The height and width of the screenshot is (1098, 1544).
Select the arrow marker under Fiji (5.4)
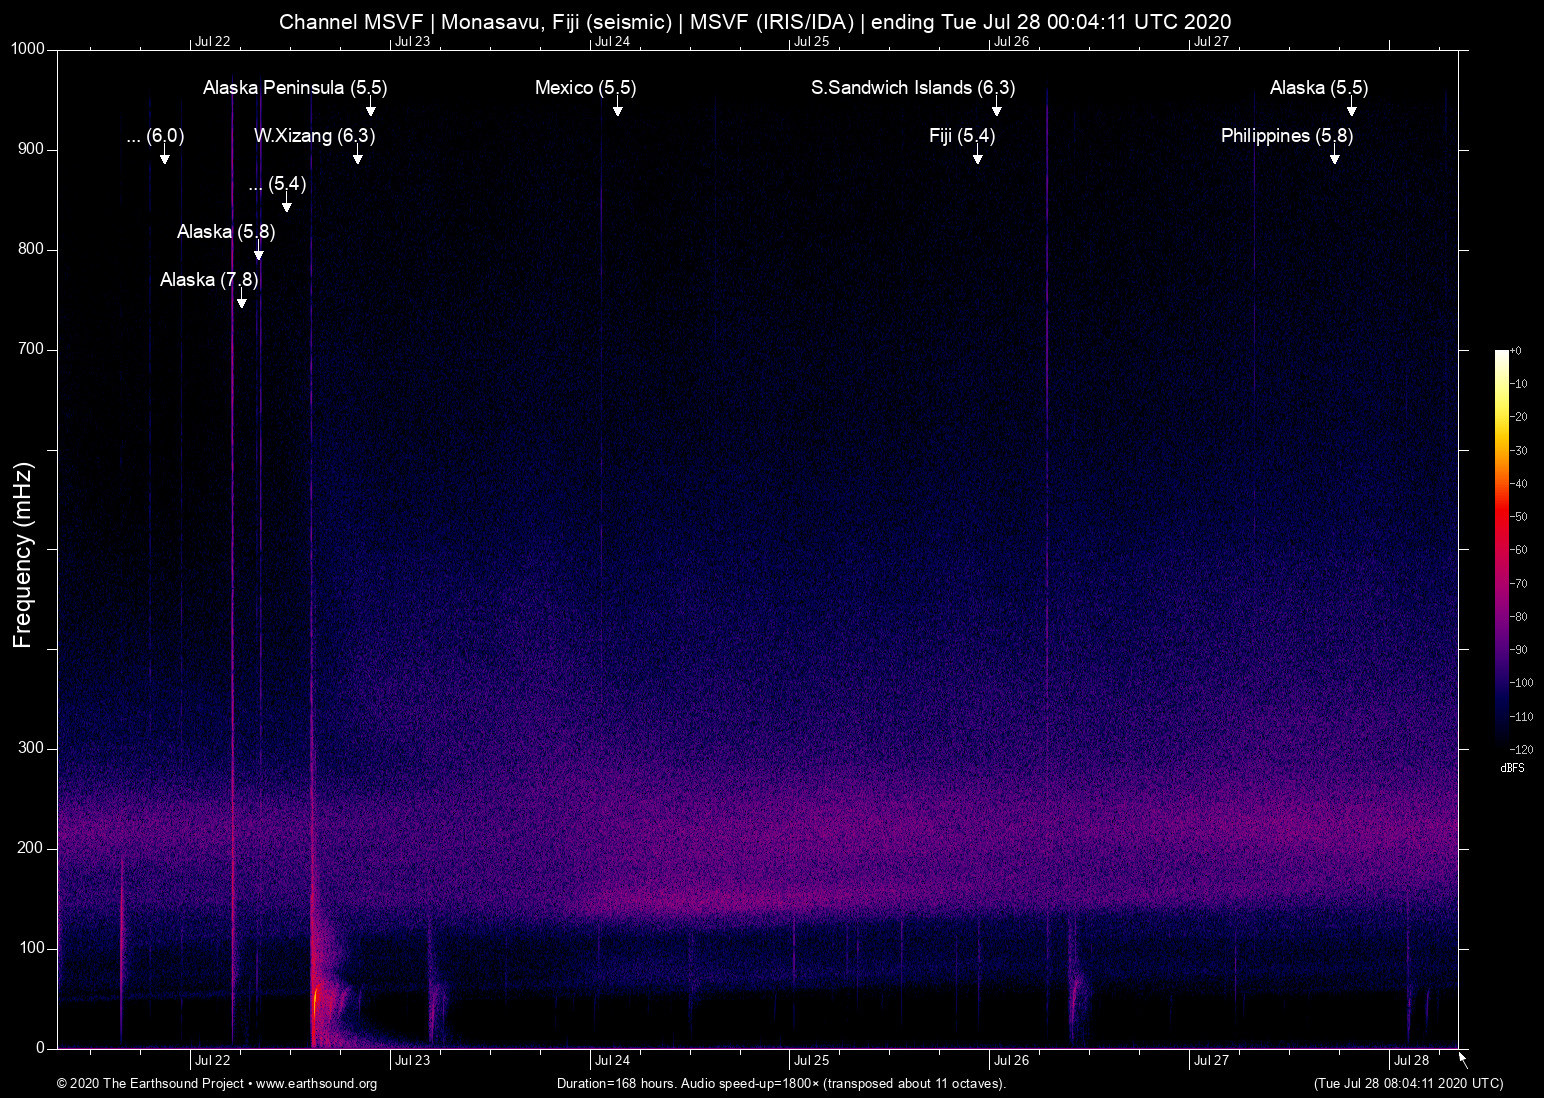[x=977, y=157]
